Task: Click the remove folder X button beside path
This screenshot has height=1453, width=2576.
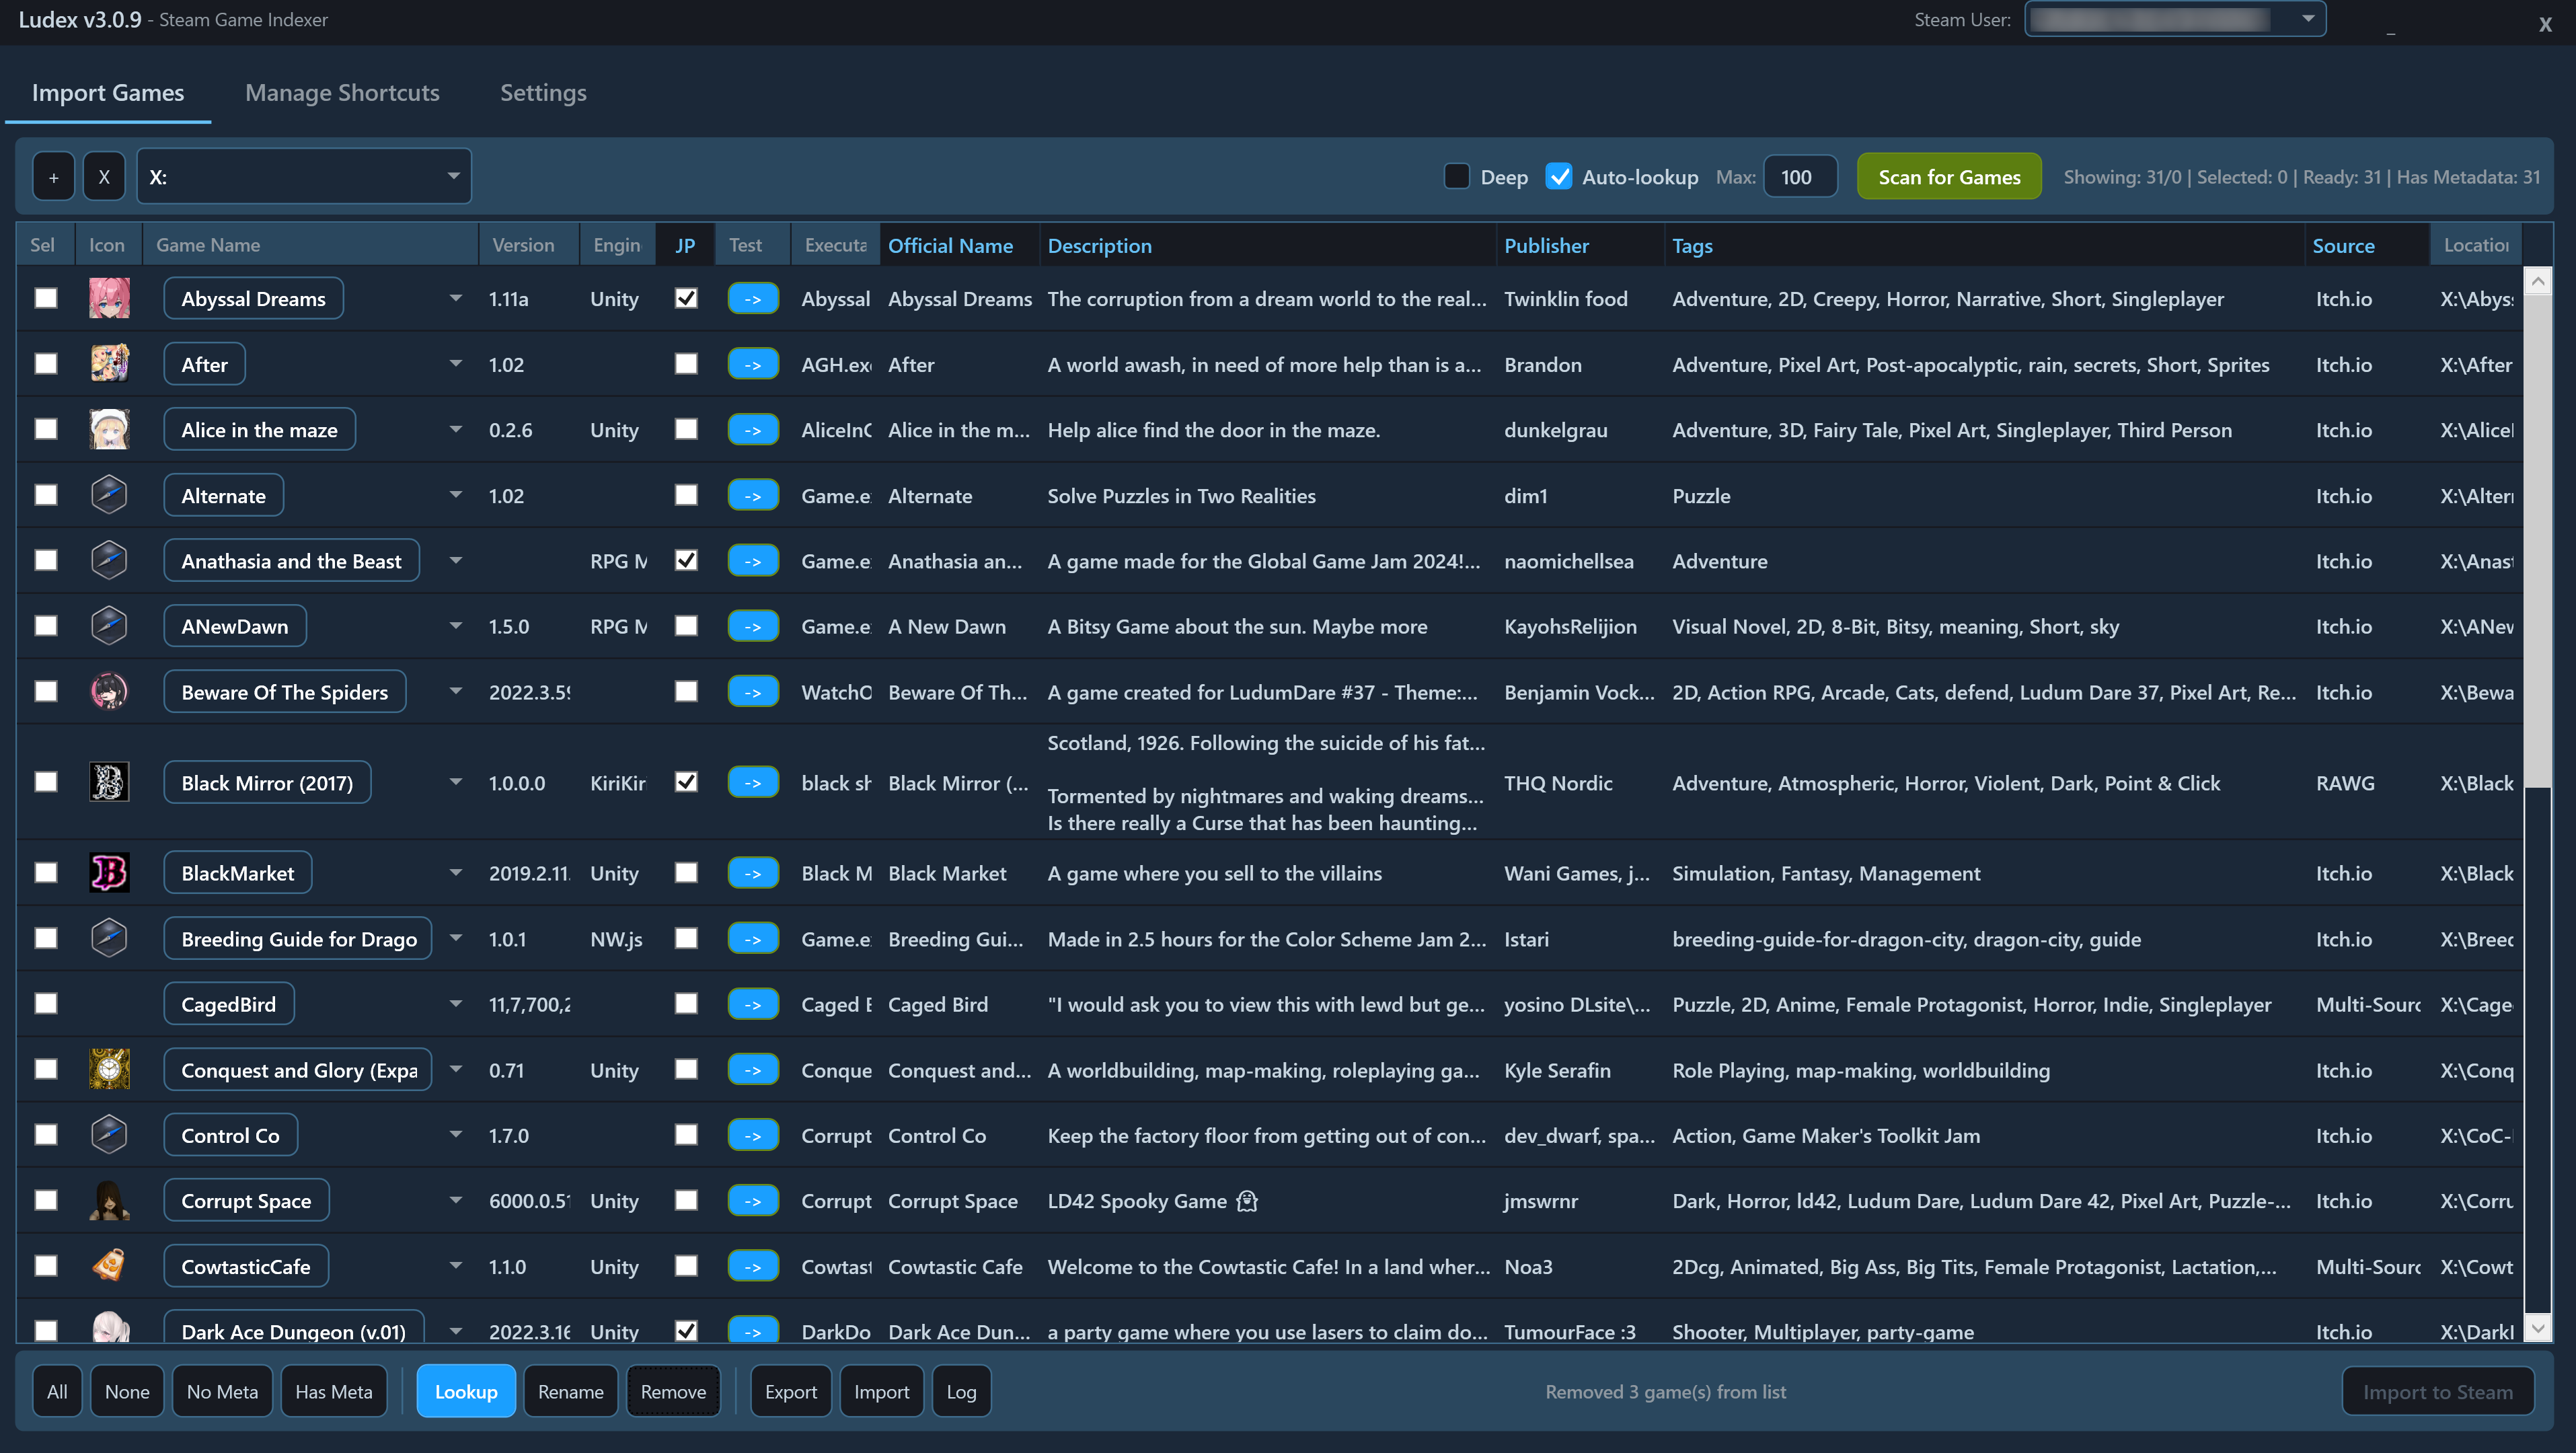Action: click(x=104, y=177)
